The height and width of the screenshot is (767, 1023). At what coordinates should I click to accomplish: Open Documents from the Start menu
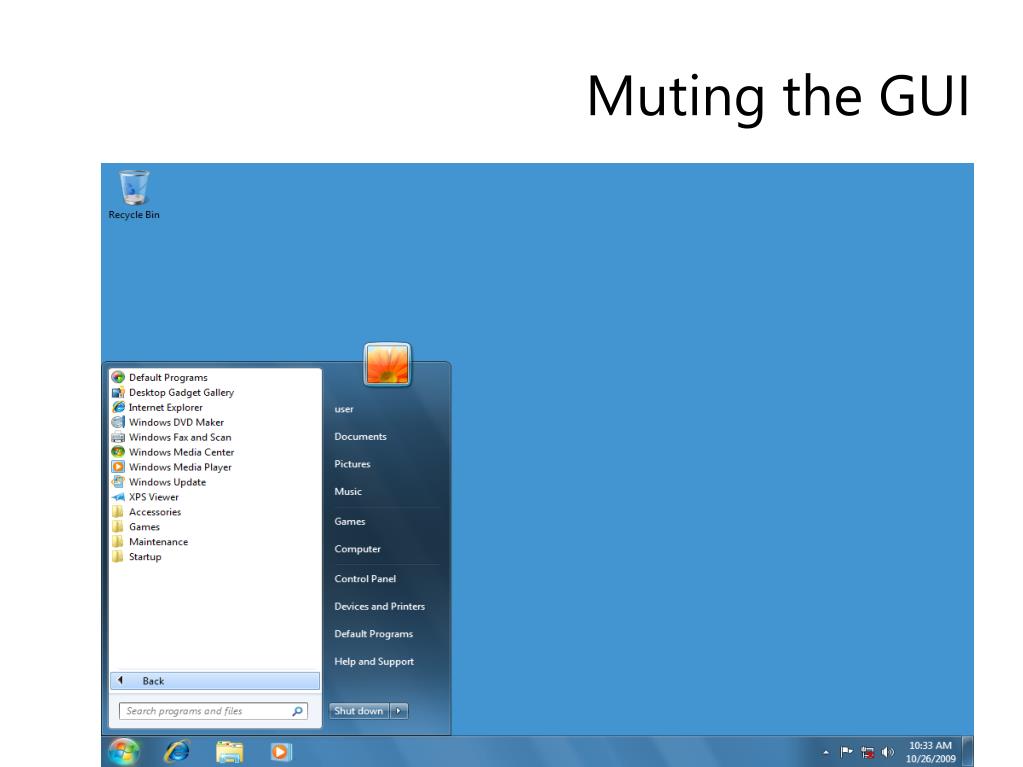click(360, 436)
